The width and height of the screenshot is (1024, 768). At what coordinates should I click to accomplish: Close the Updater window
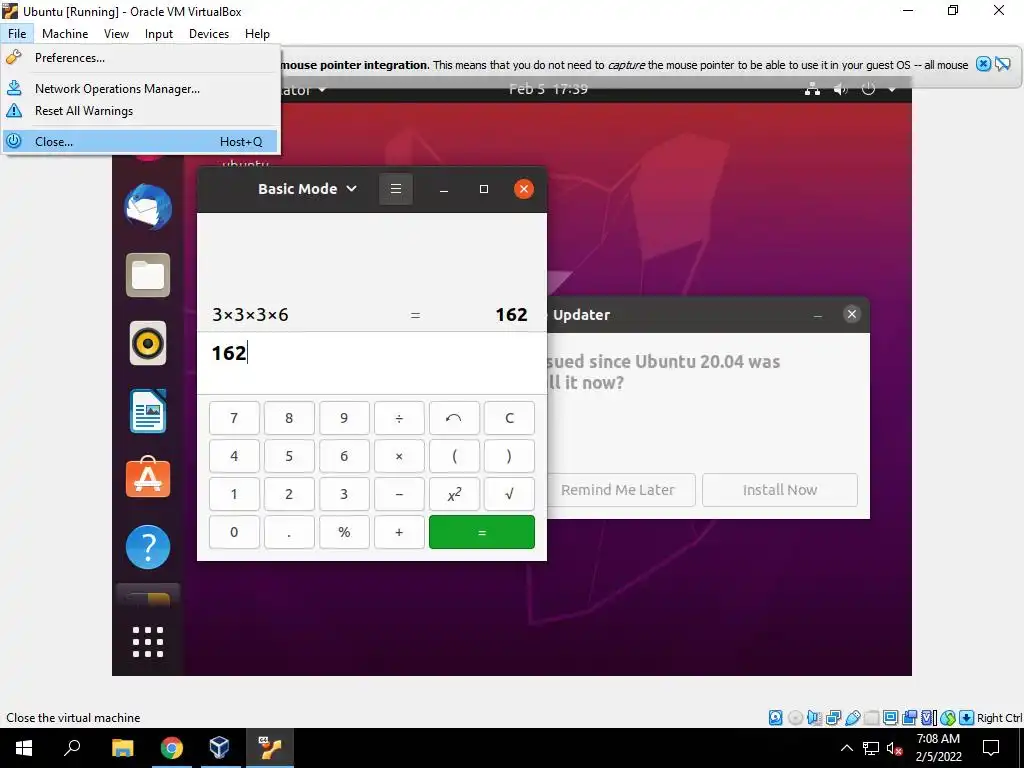coord(852,314)
